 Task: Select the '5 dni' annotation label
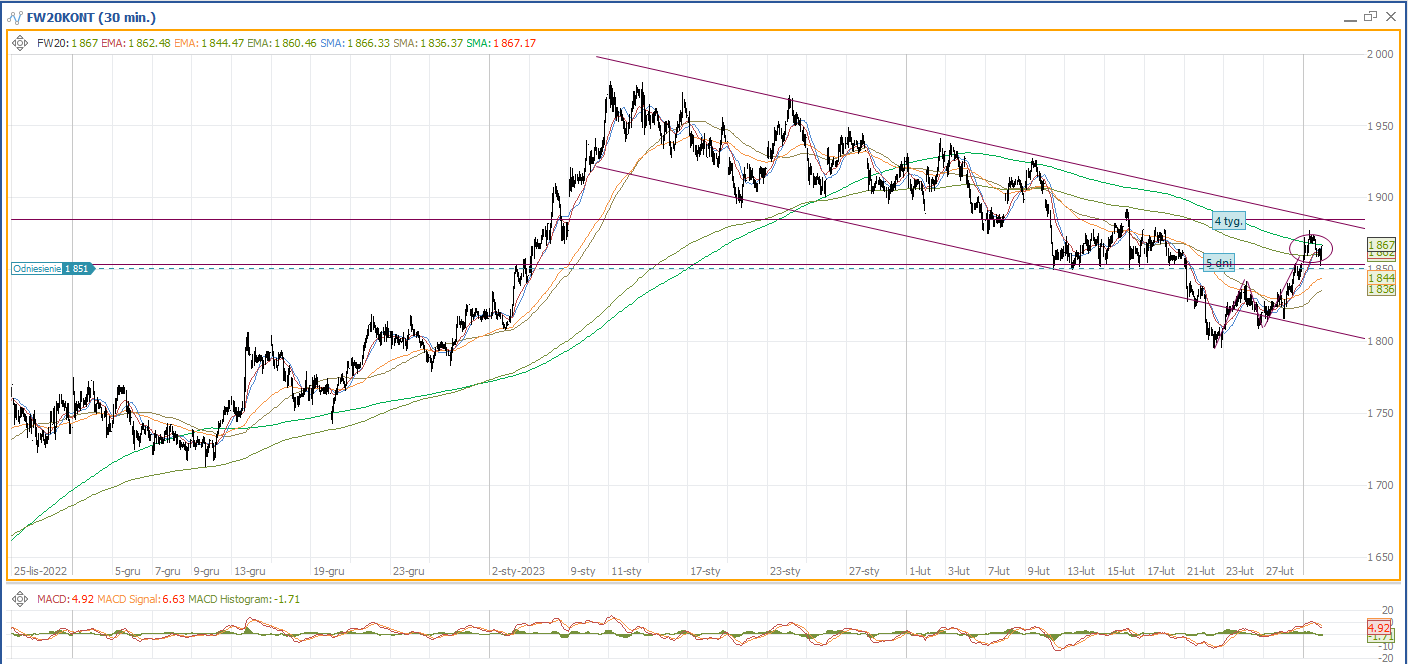point(1217,263)
